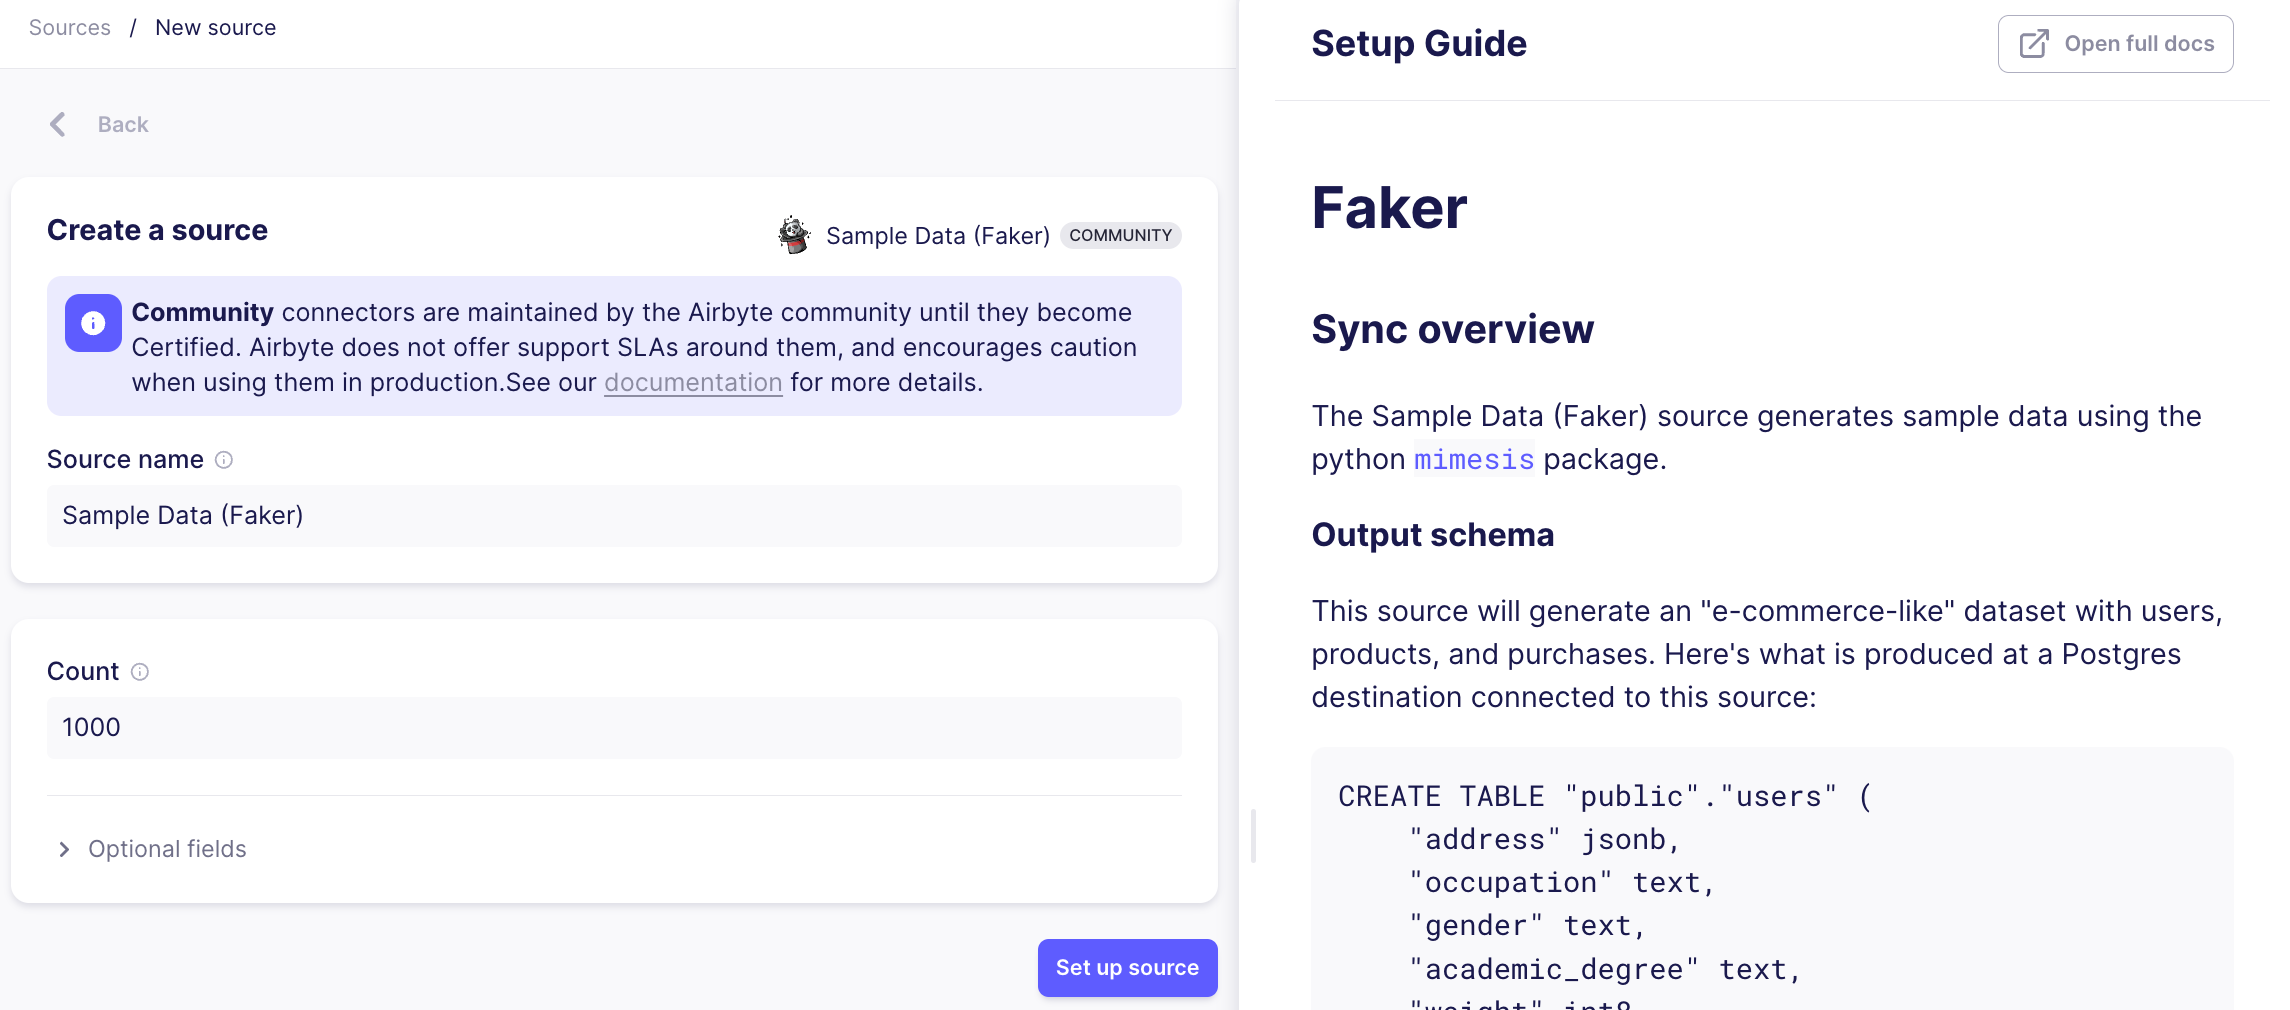Click the Back text link
Image resolution: width=2290 pixels, height=1010 pixels.
click(123, 125)
